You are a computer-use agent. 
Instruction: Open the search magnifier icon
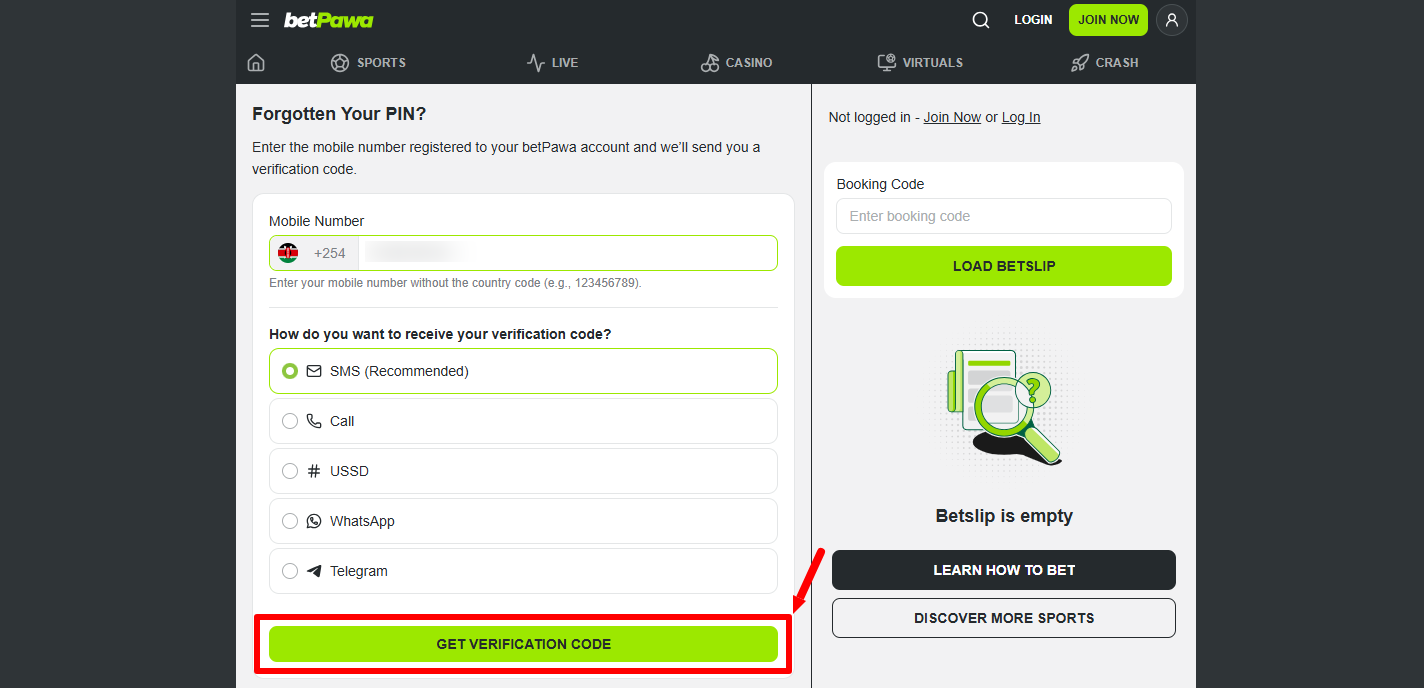[x=981, y=20]
